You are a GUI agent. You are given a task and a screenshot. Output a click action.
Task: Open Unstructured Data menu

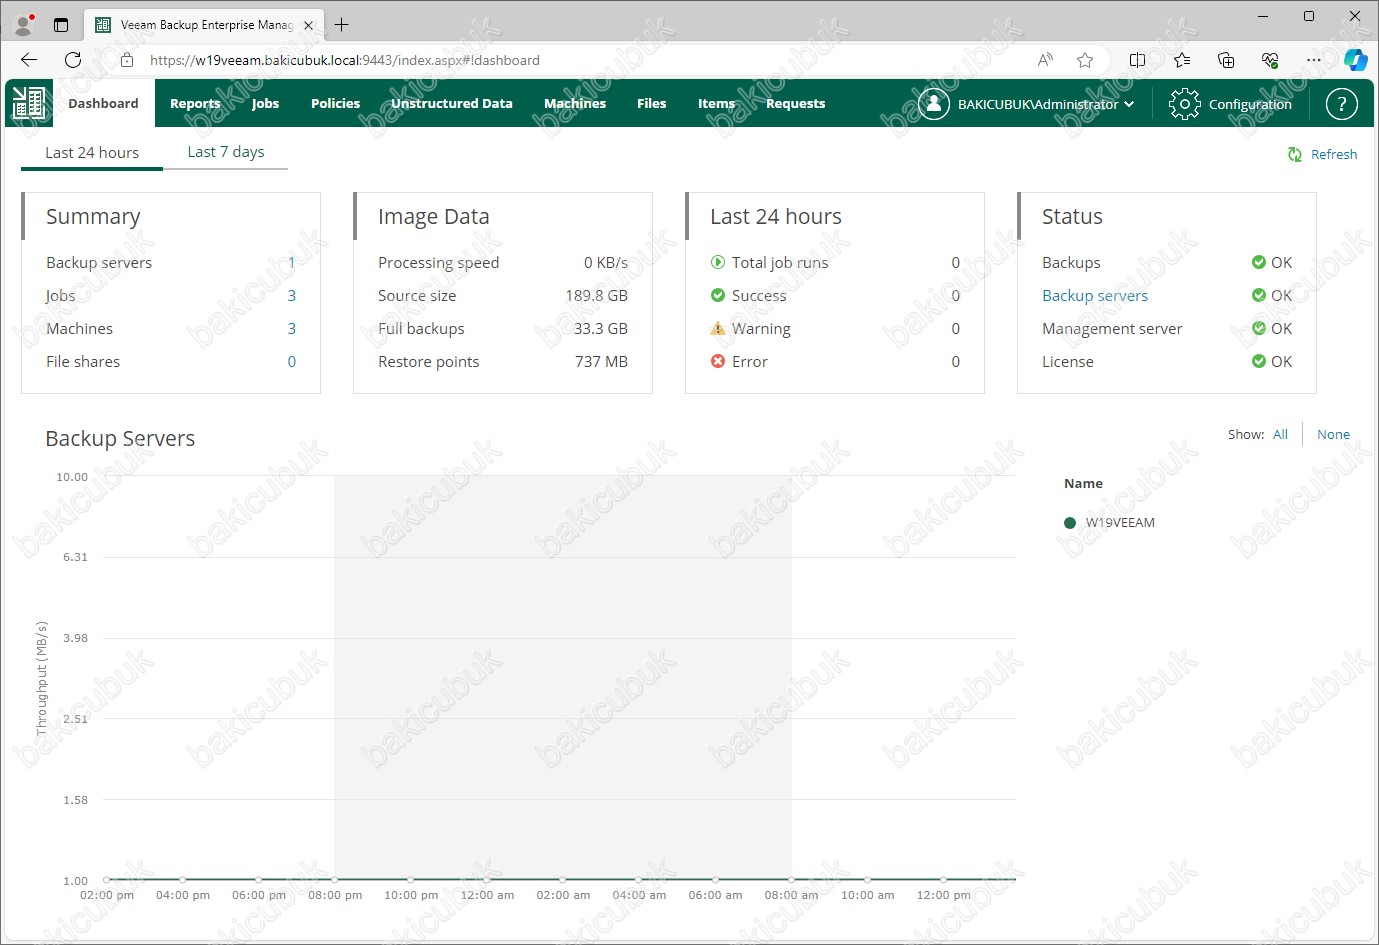click(x=452, y=103)
